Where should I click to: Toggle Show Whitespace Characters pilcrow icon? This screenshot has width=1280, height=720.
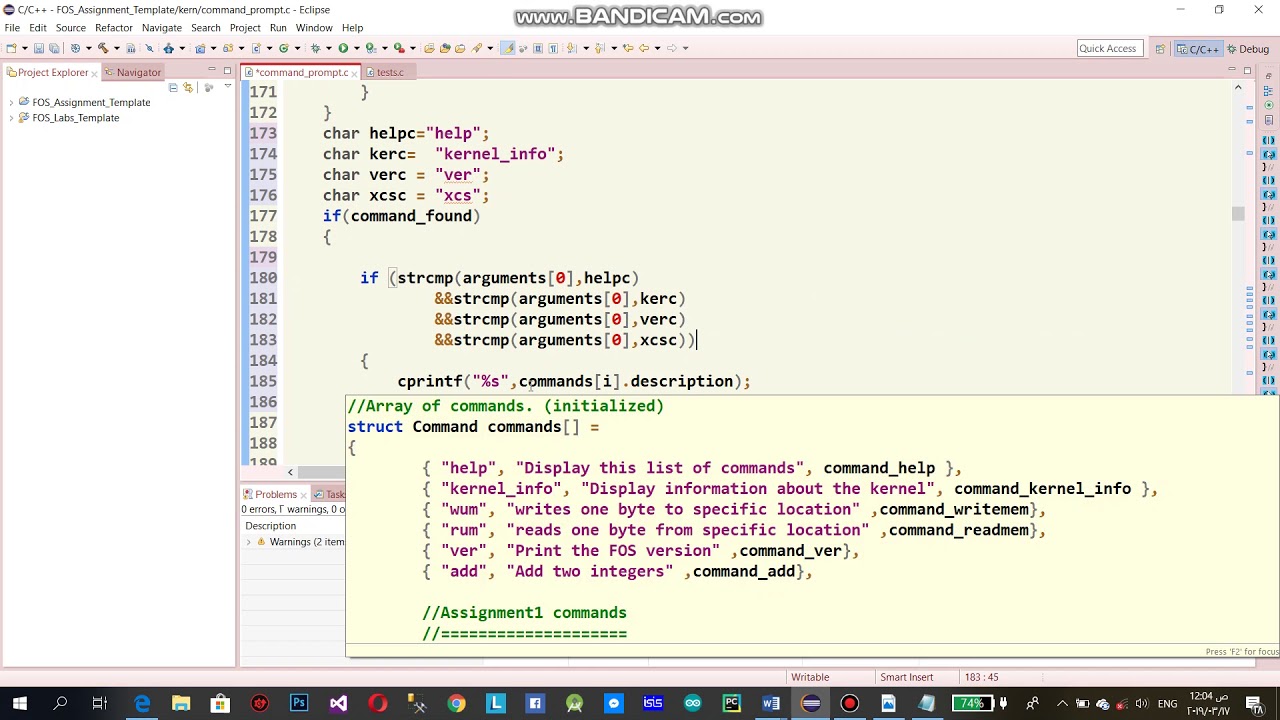pyautogui.click(x=552, y=48)
